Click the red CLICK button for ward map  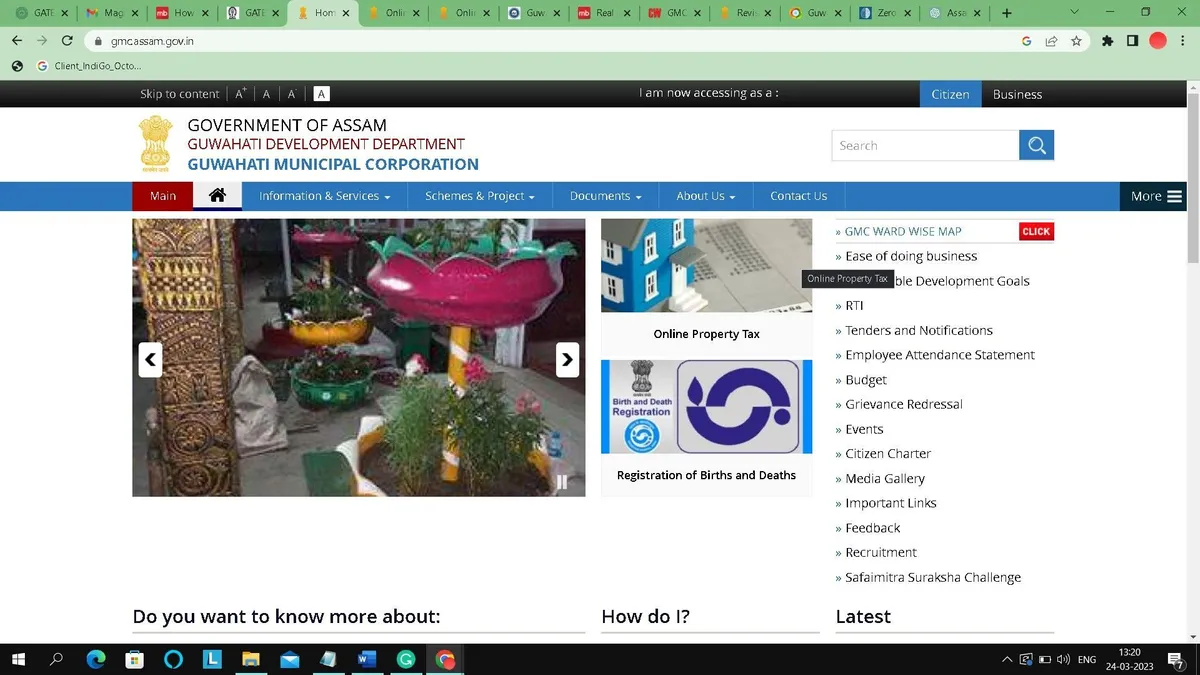click(x=1036, y=231)
